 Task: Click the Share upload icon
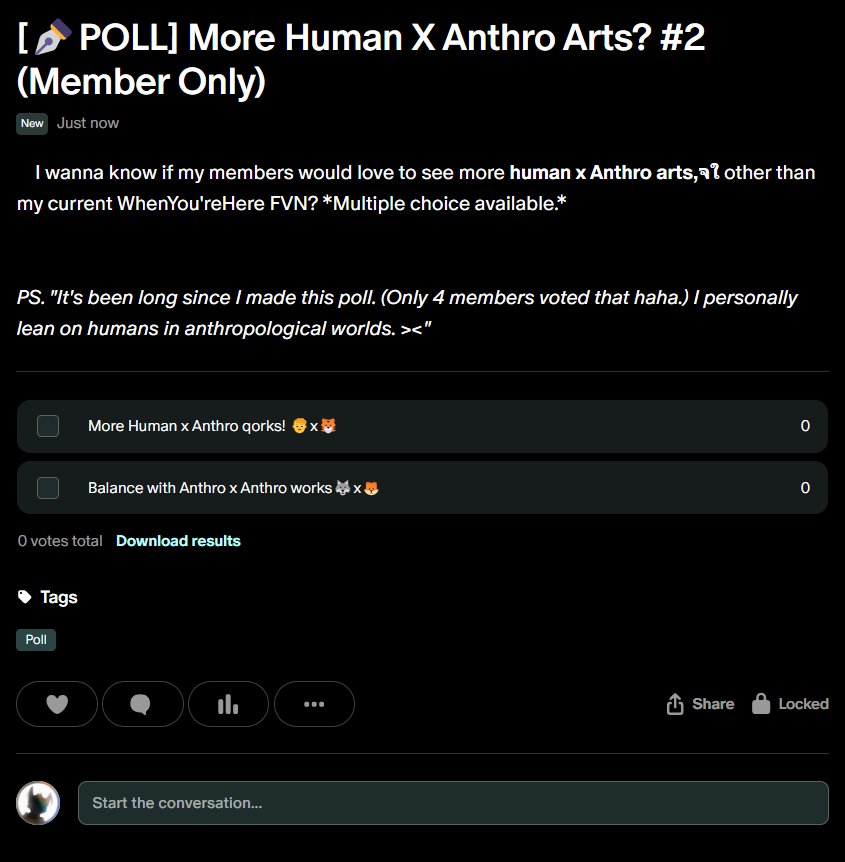coord(675,704)
